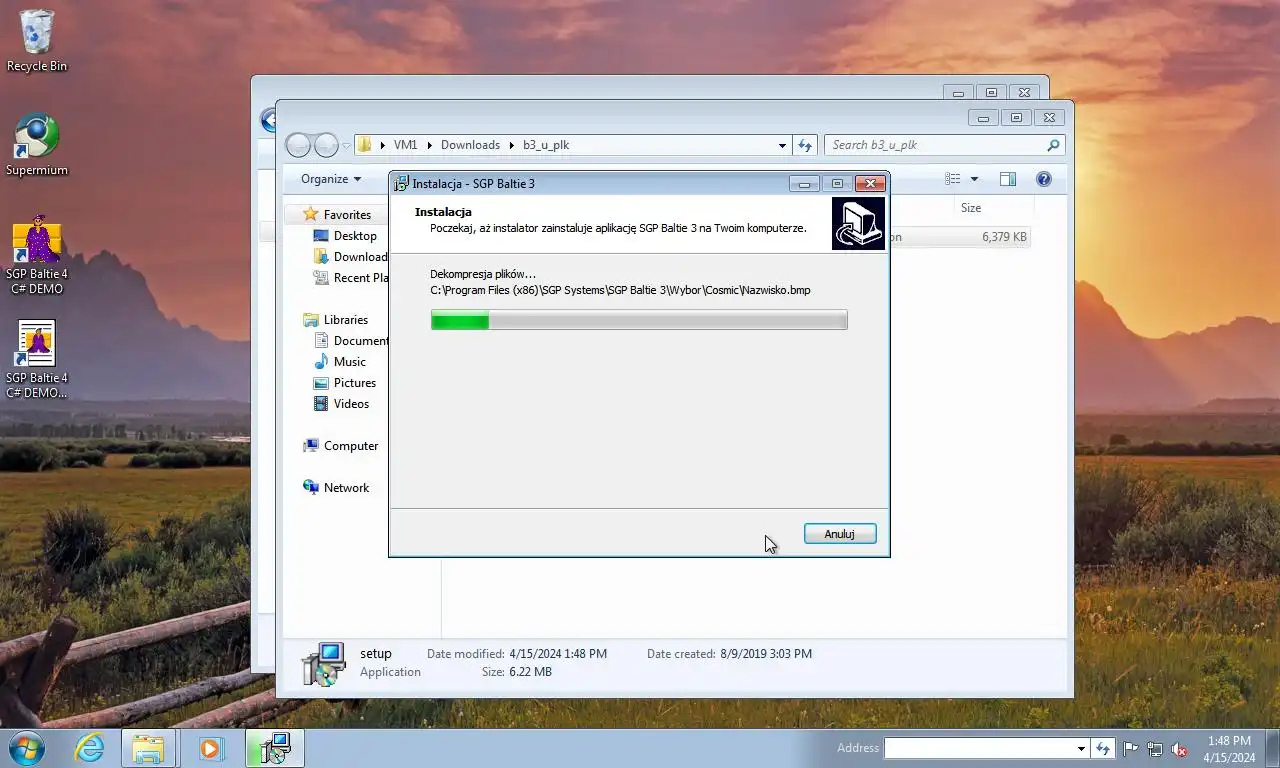Click the taskbar Address refresh button
Screen dimensions: 1280x768
[1103, 748]
